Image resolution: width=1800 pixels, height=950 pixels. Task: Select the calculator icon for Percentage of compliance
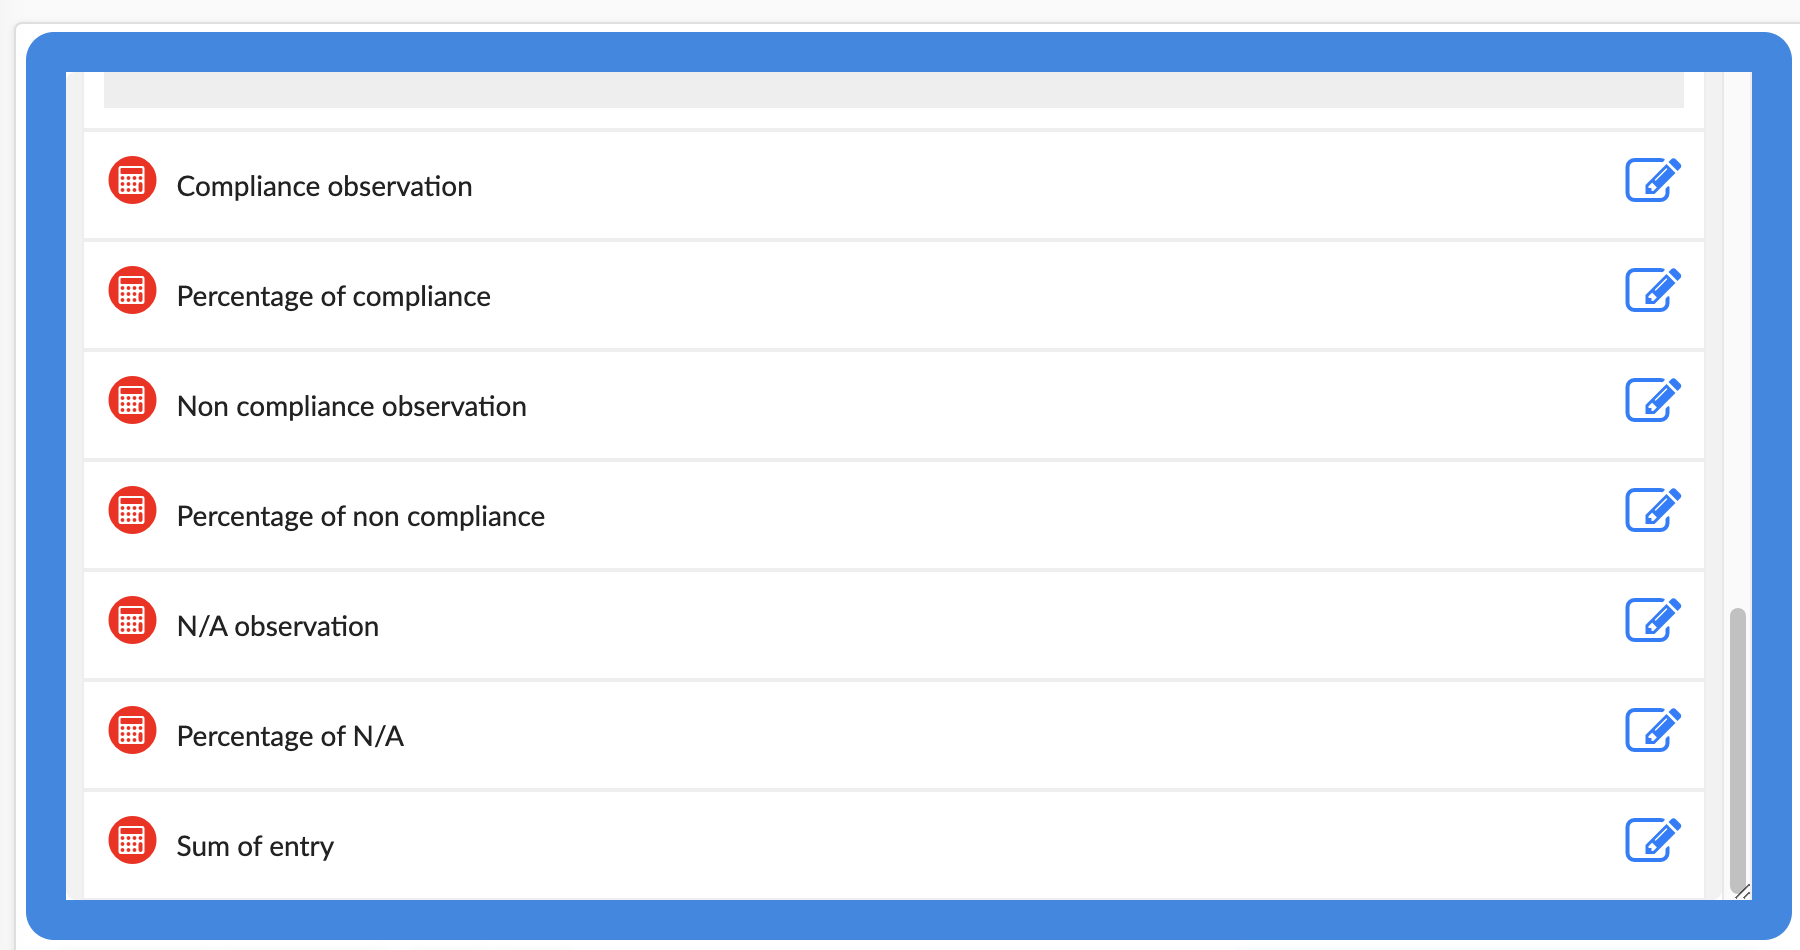(x=132, y=291)
